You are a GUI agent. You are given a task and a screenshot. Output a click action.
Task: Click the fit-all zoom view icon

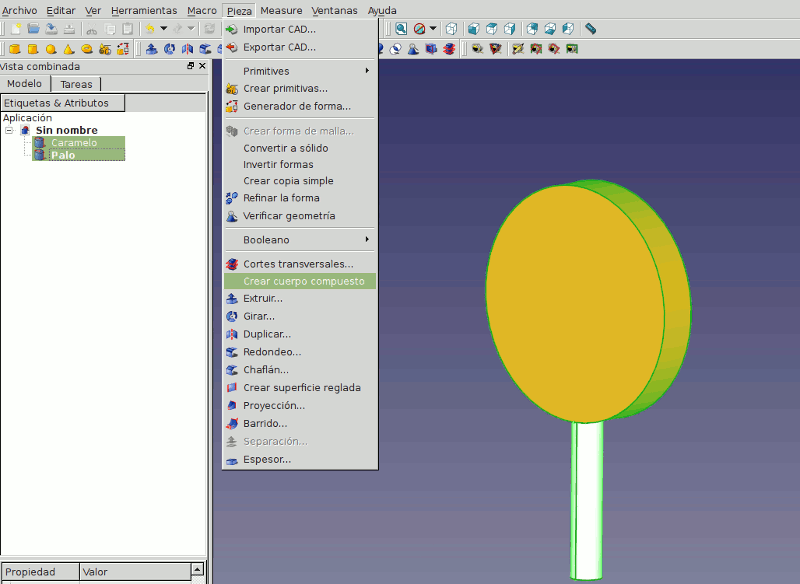[x=400, y=29]
